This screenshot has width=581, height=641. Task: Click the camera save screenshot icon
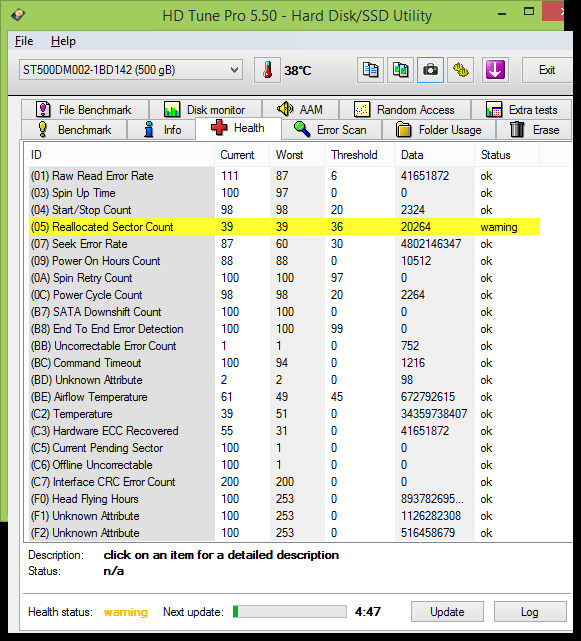pyautogui.click(x=430, y=70)
